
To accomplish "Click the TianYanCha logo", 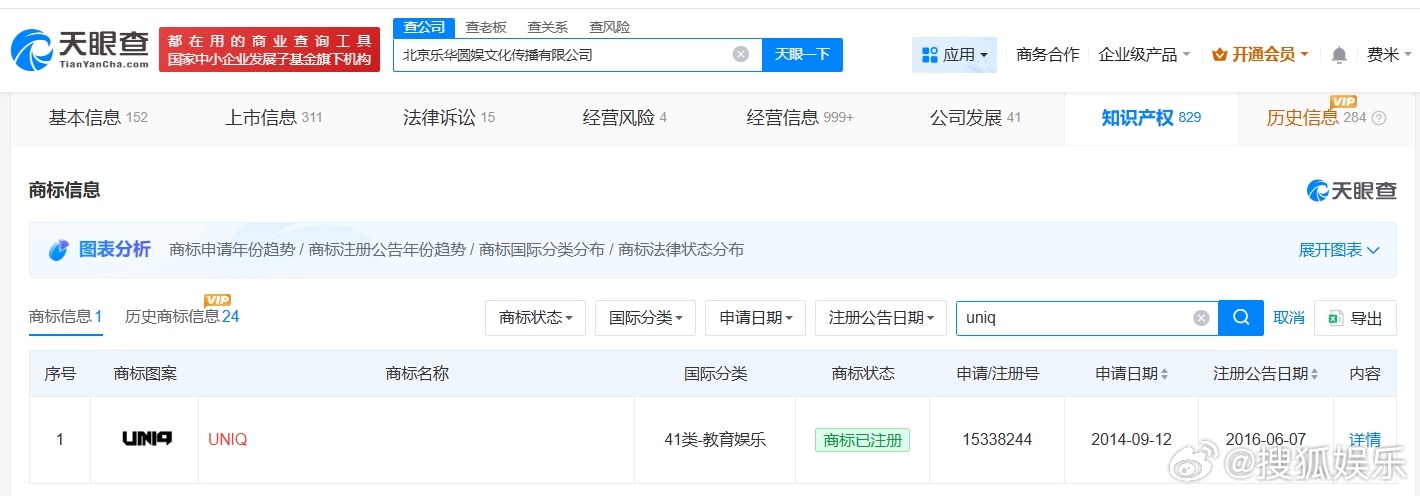I will click(80, 49).
